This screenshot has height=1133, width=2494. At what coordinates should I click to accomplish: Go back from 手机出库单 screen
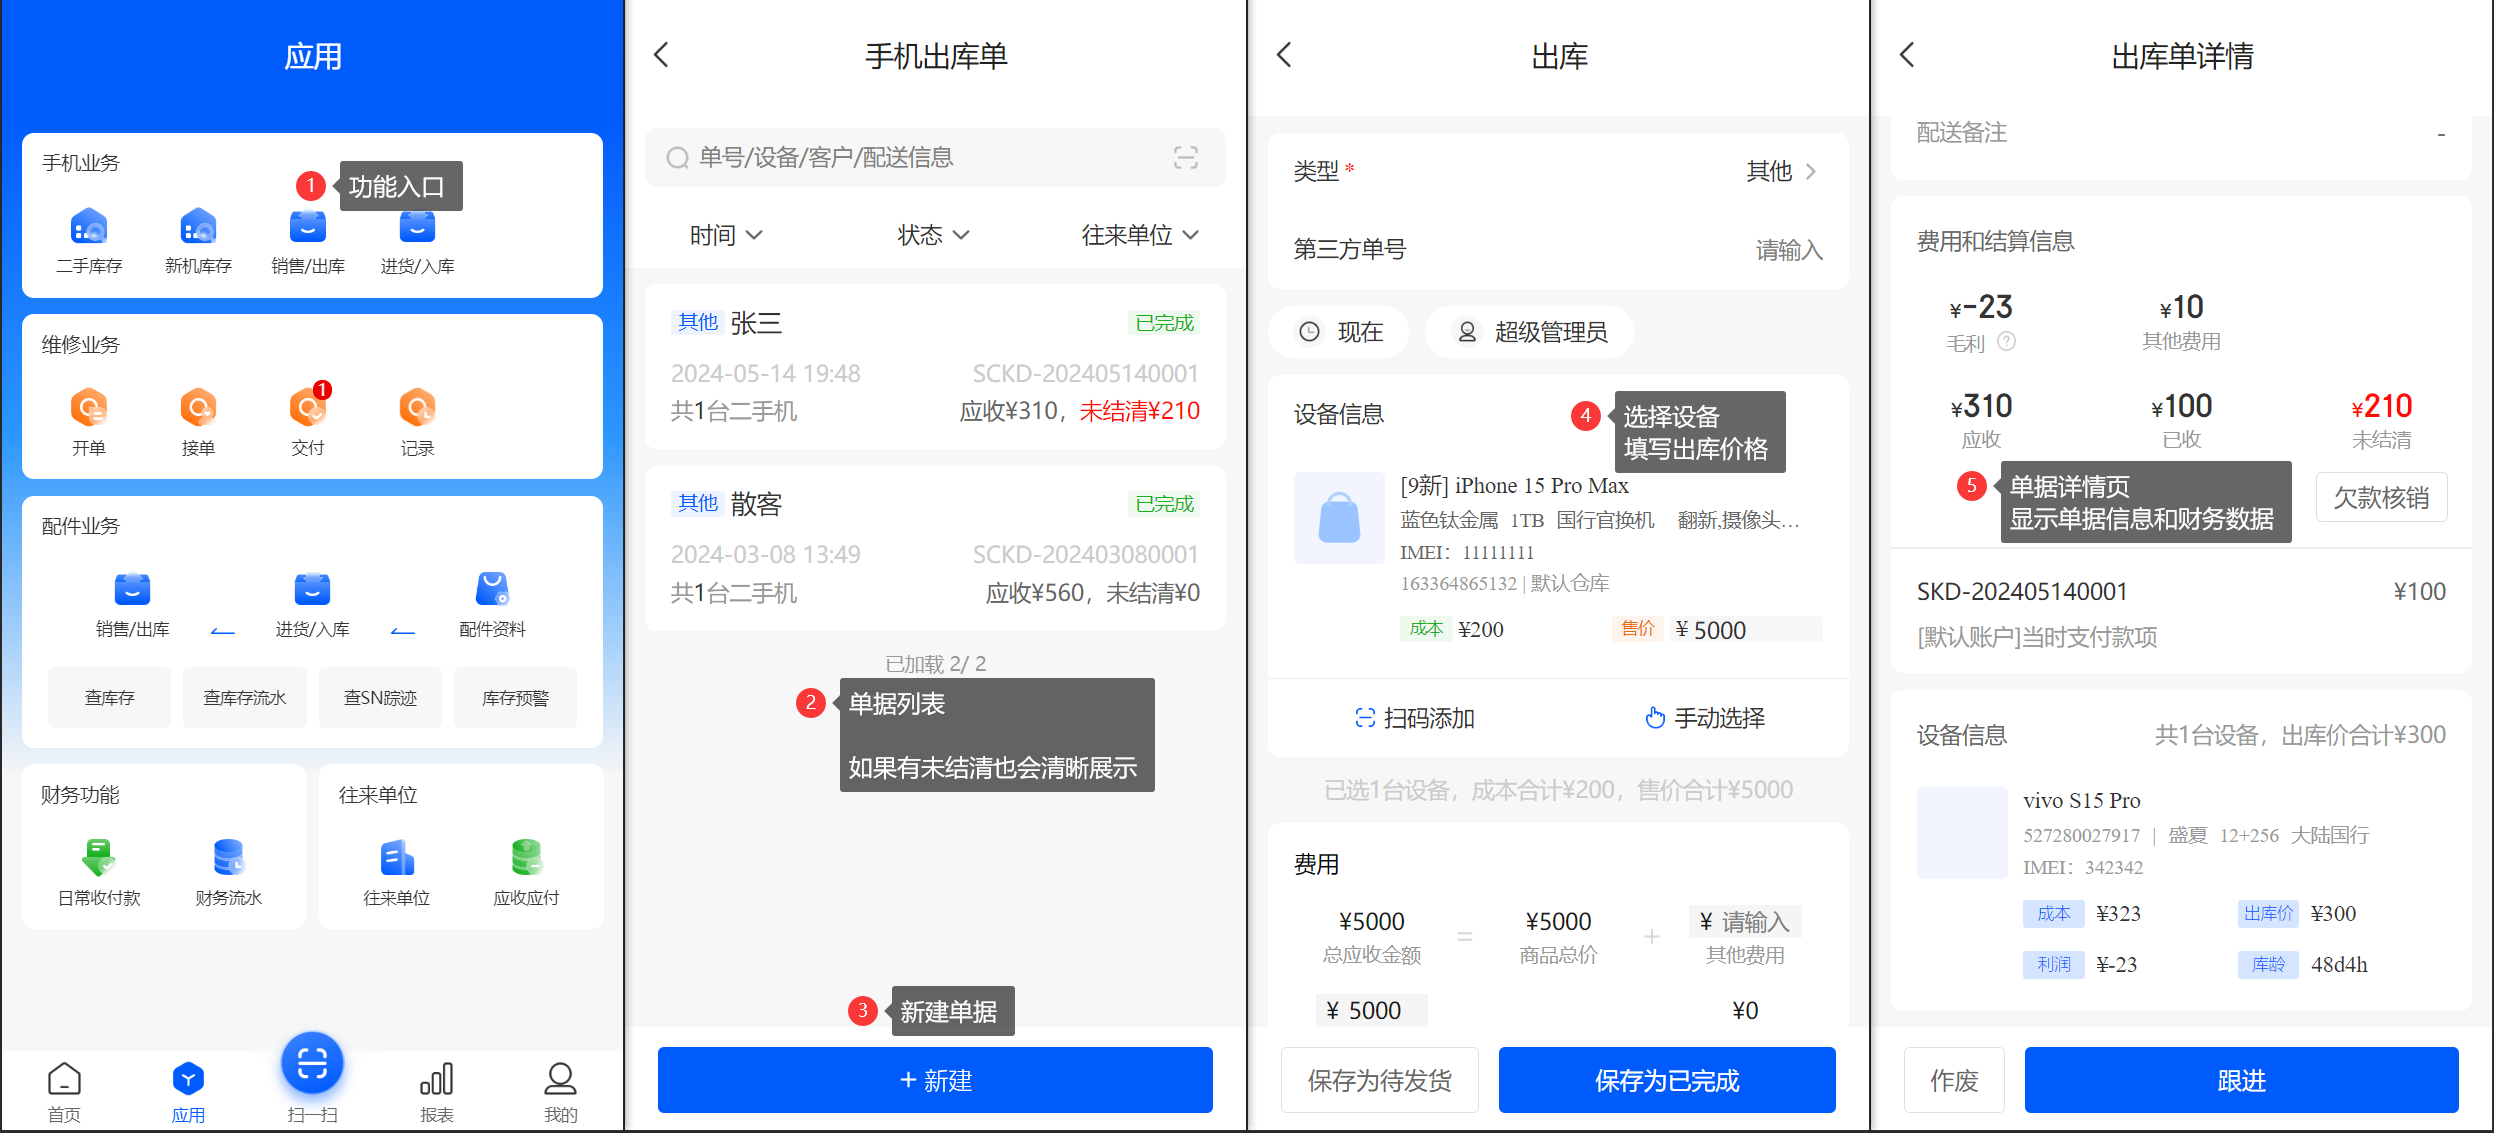point(661,55)
